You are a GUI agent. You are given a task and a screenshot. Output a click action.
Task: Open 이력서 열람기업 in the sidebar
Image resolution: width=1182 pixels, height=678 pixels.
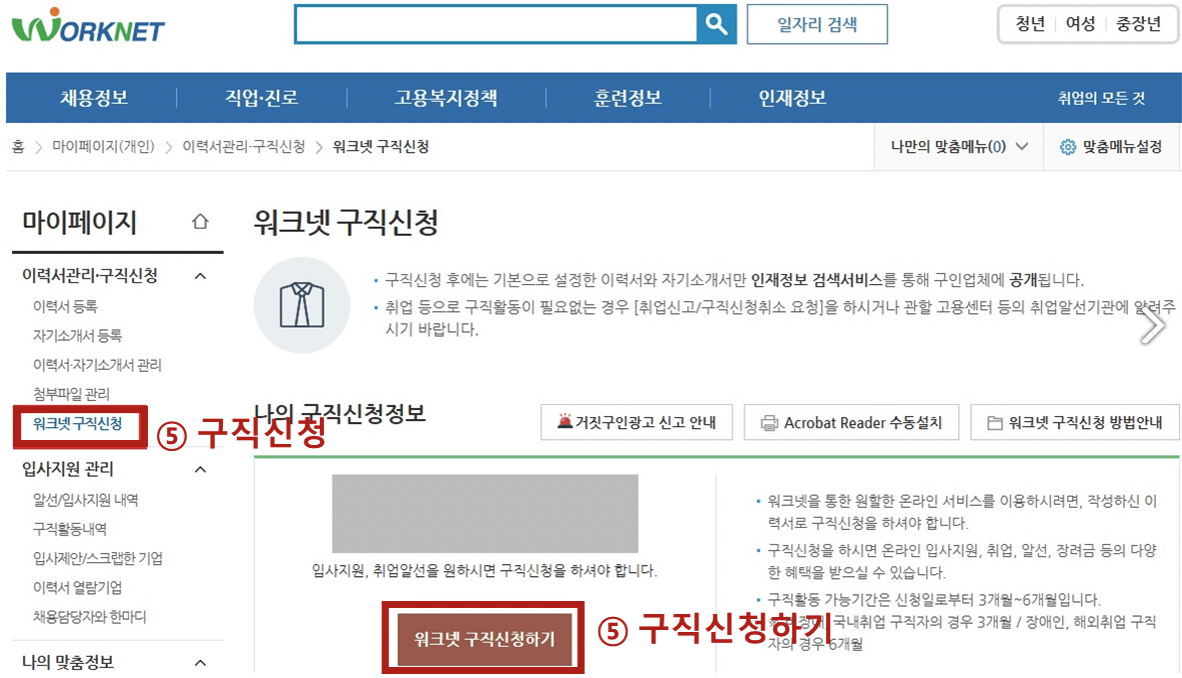click(77, 587)
